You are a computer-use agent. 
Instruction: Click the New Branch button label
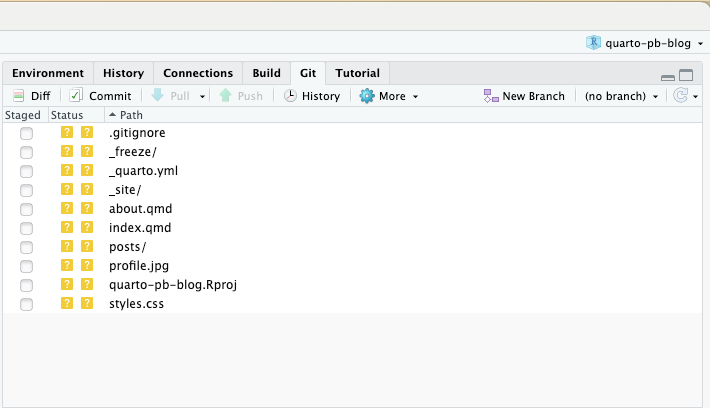tap(533, 96)
